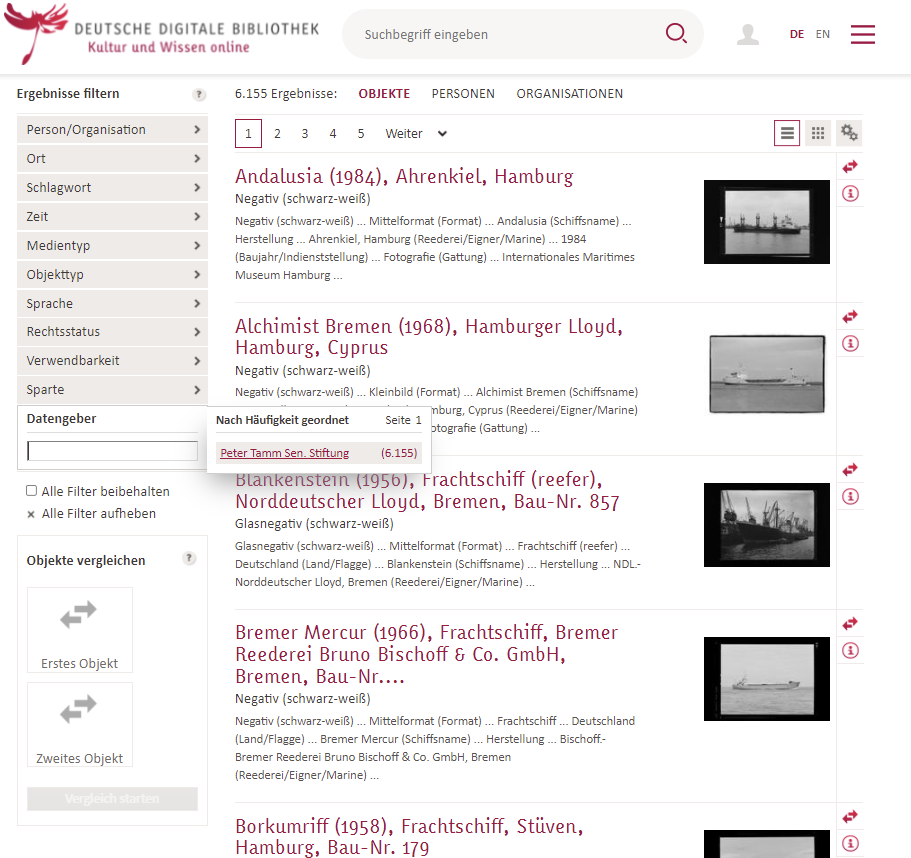The width and height of the screenshot is (911, 858).
Task: Show info for Andalusia (1984) result
Action: pos(850,193)
